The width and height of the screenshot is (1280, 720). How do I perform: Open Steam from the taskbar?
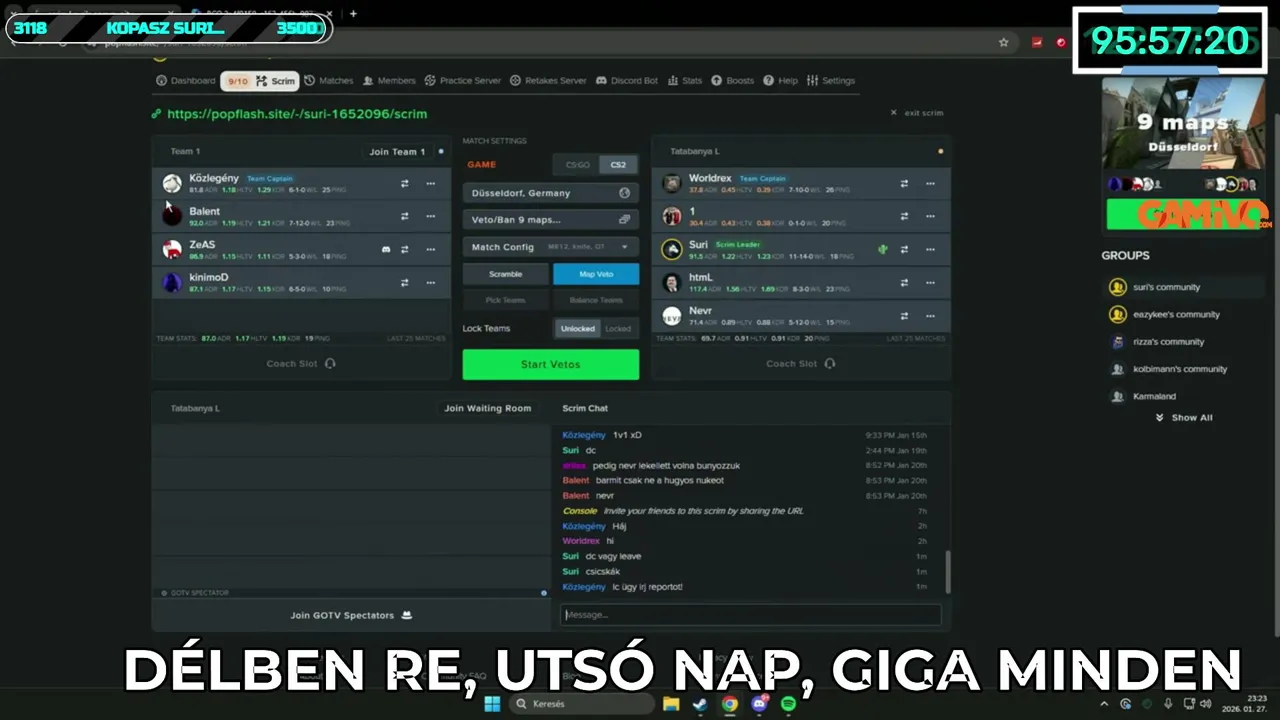[x=700, y=704]
